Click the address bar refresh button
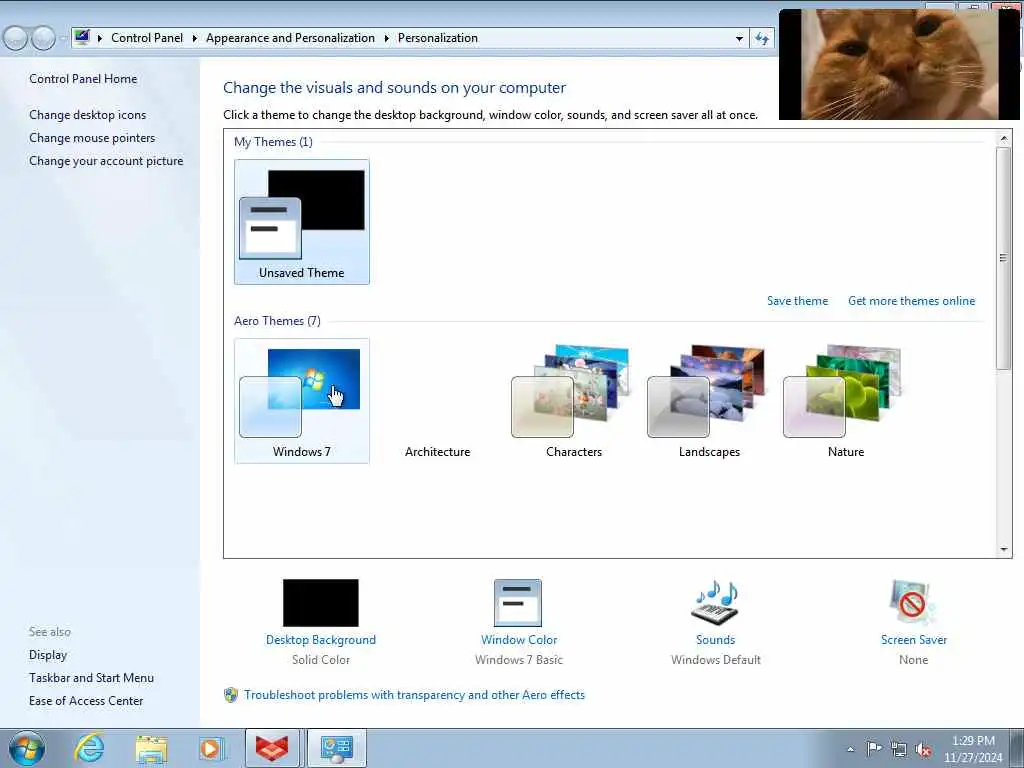1024x768 pixels. tap(762, 39)
